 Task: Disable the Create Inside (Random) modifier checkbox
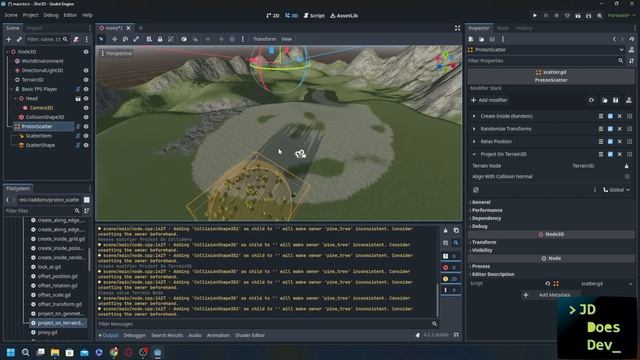(x=610, y=116)
